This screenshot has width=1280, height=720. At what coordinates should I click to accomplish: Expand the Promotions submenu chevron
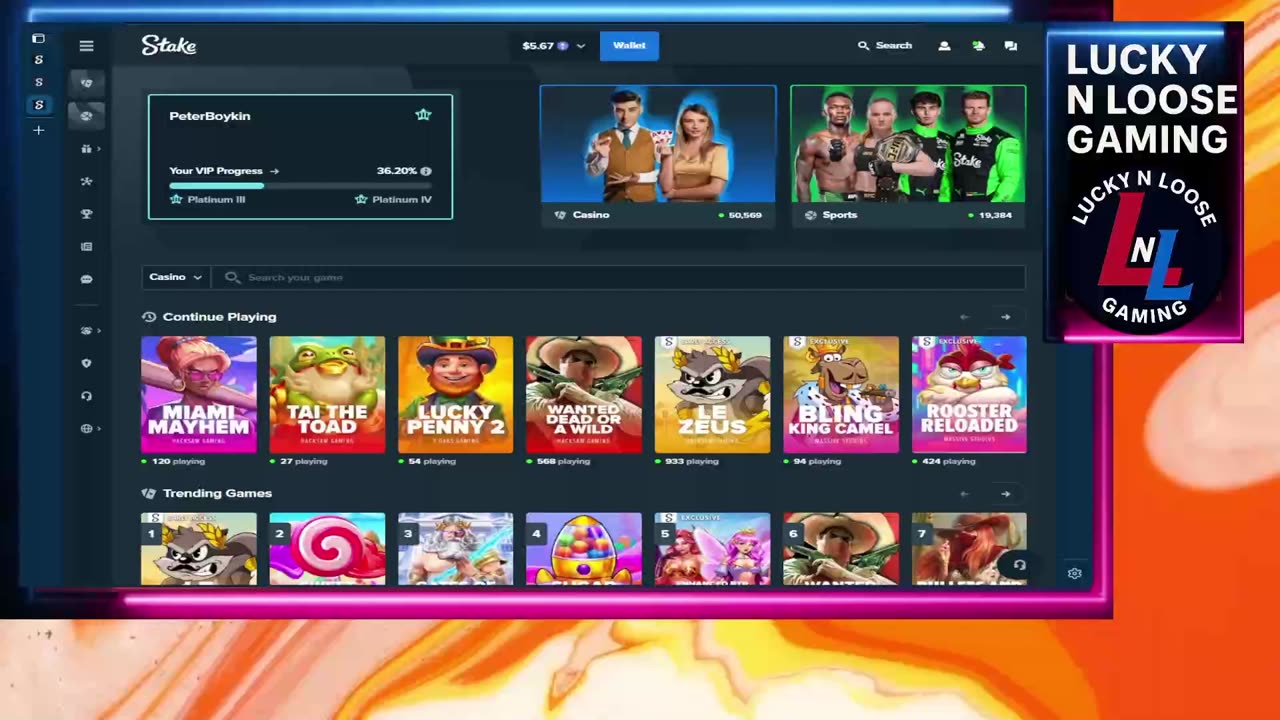(99, 149)
